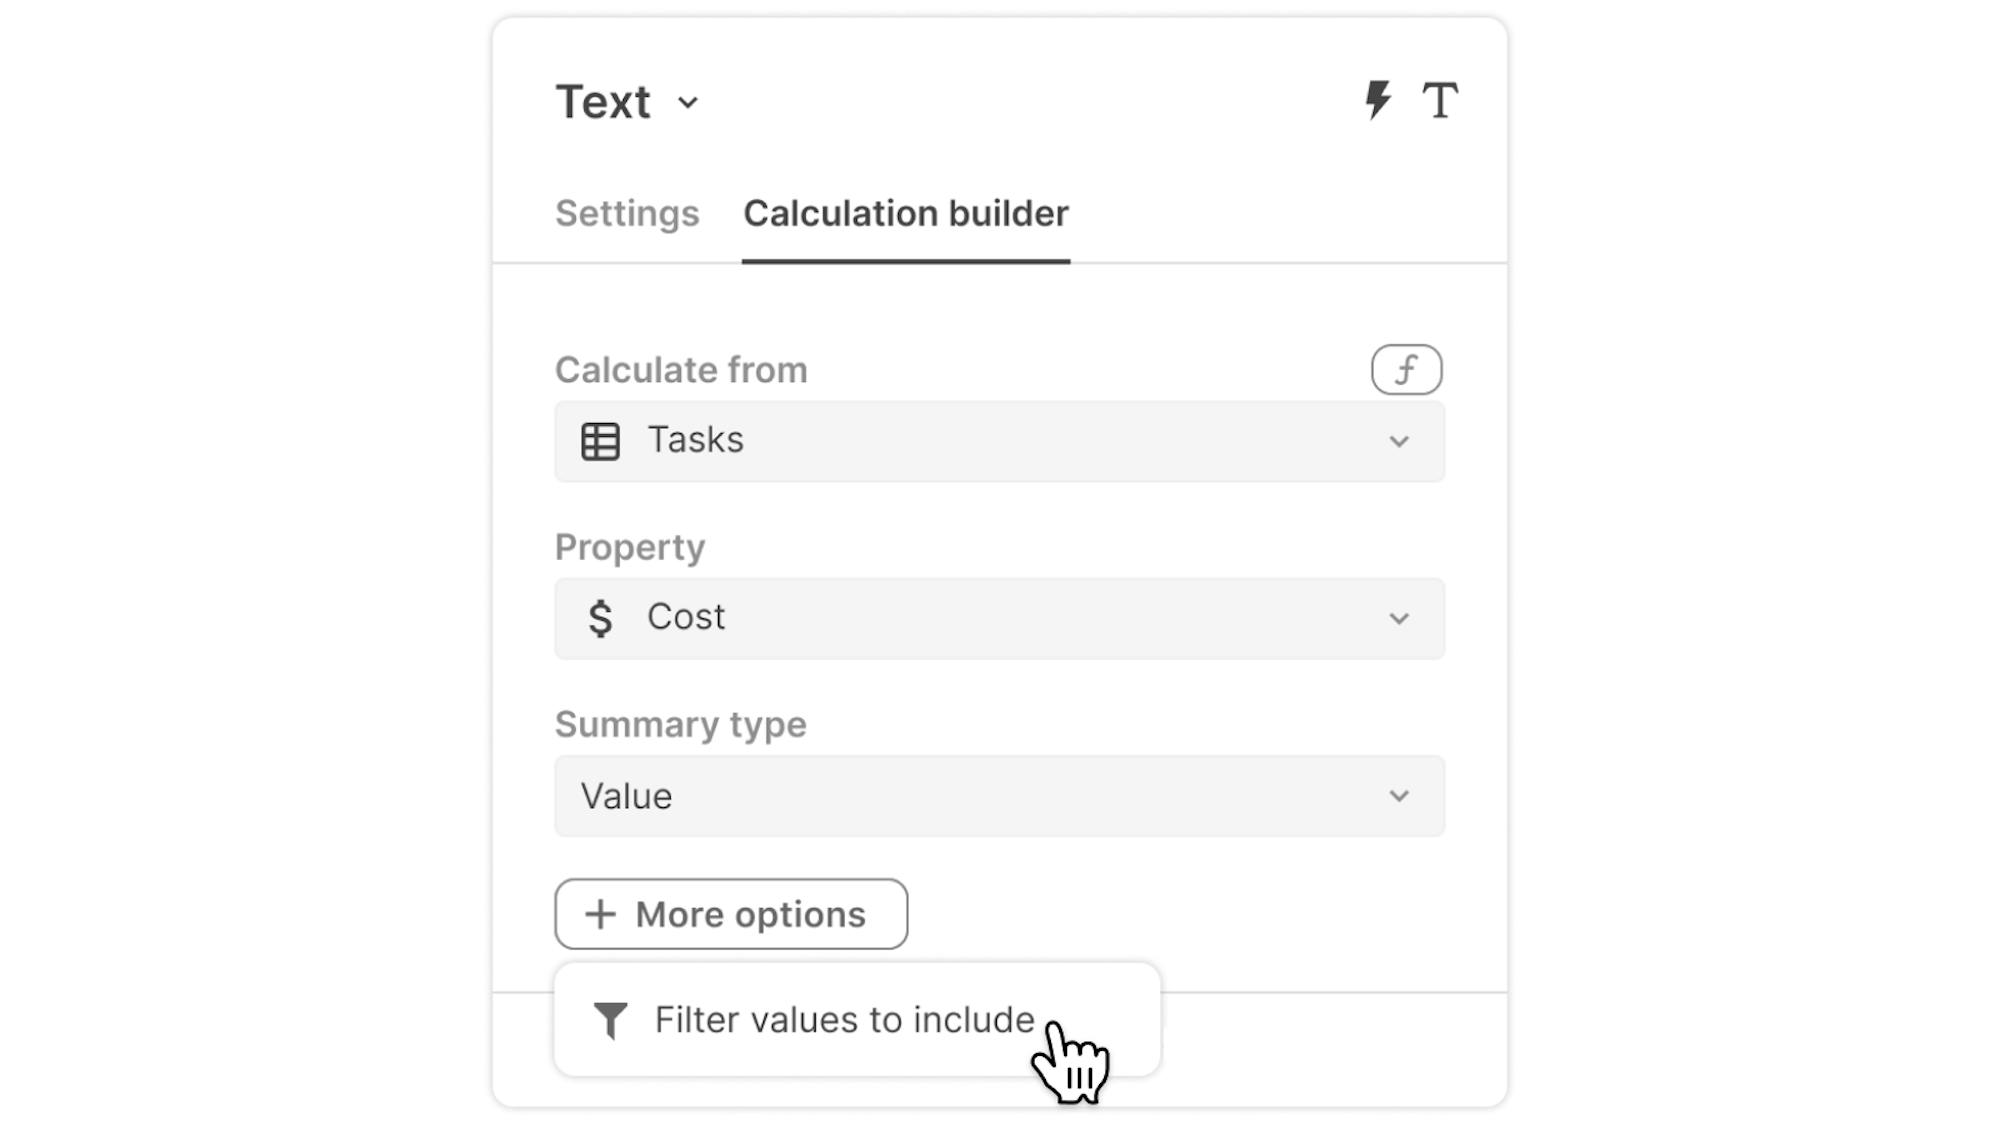Click the Text heading title
Image resolution: width=2000 pixels, height=1125 pixels.
click(603, 102)
